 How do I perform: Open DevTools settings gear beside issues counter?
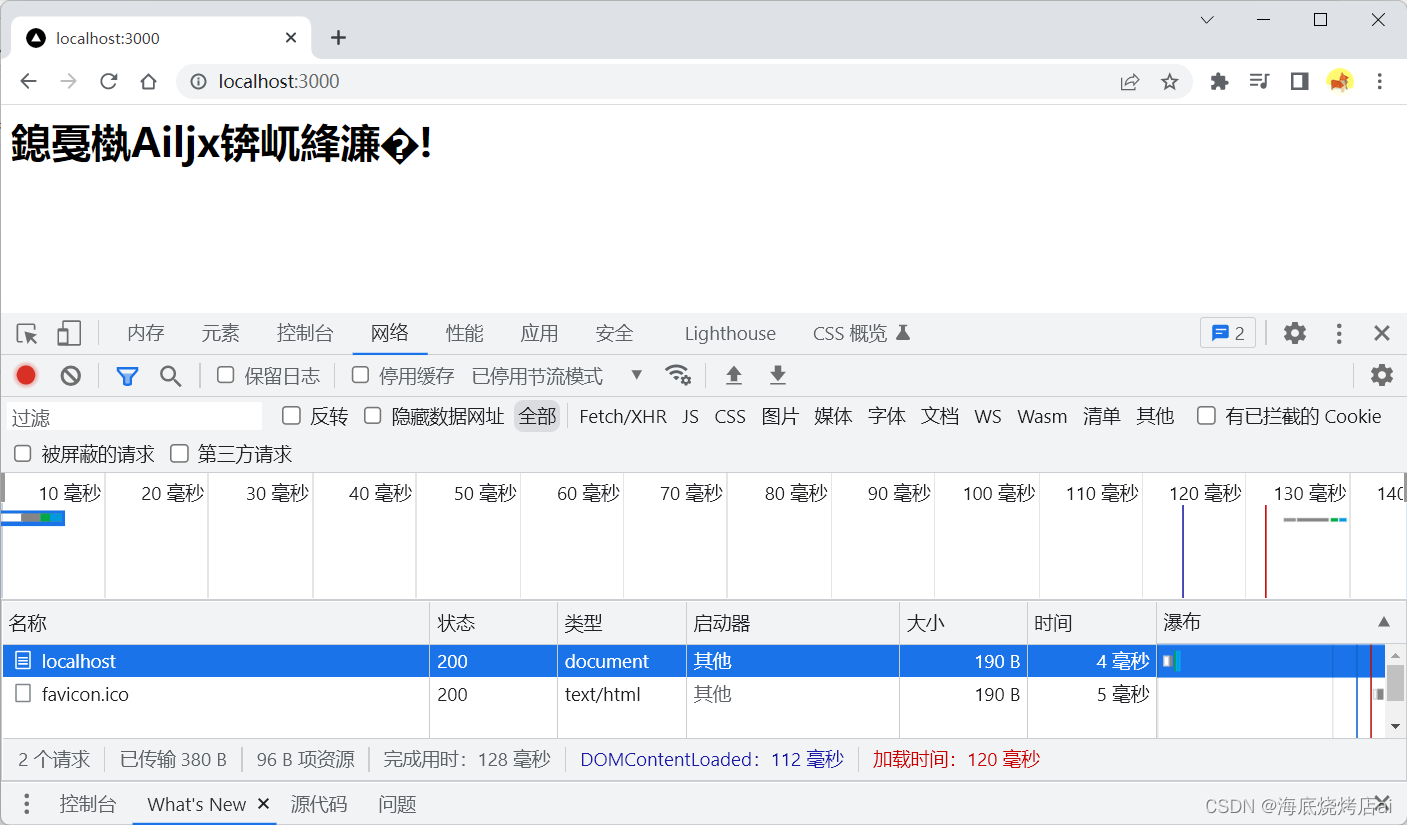tap(1295, 334)
